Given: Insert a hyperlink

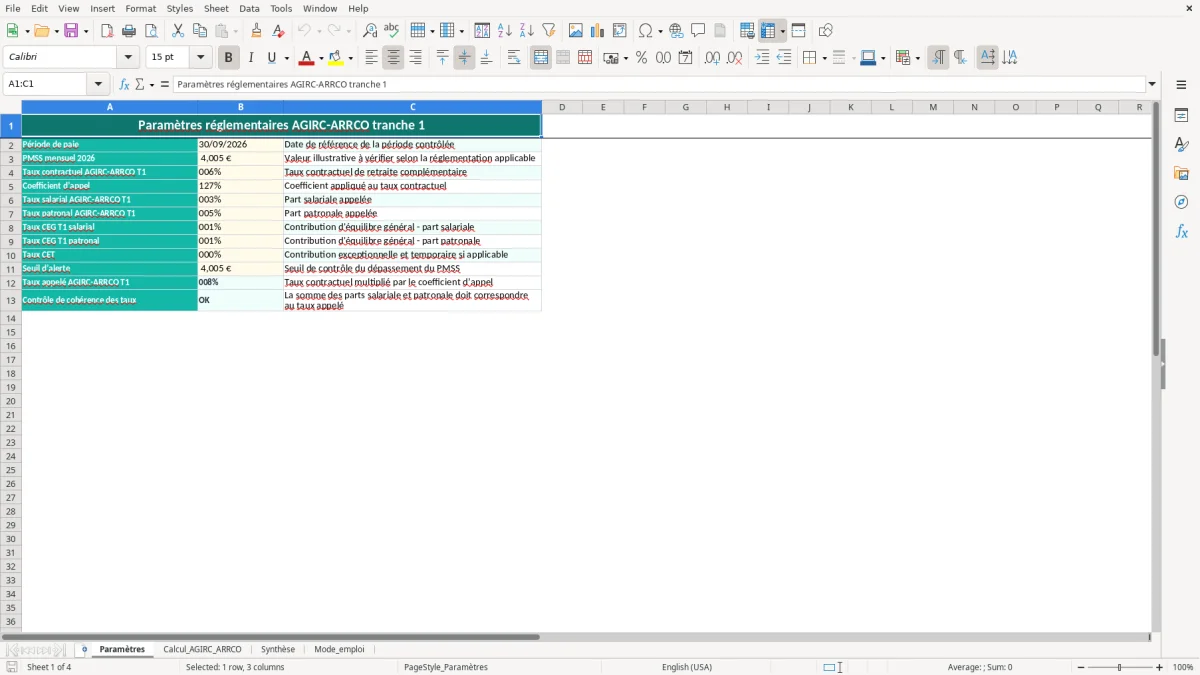Looking at the screenshot, I should point(677,31).
